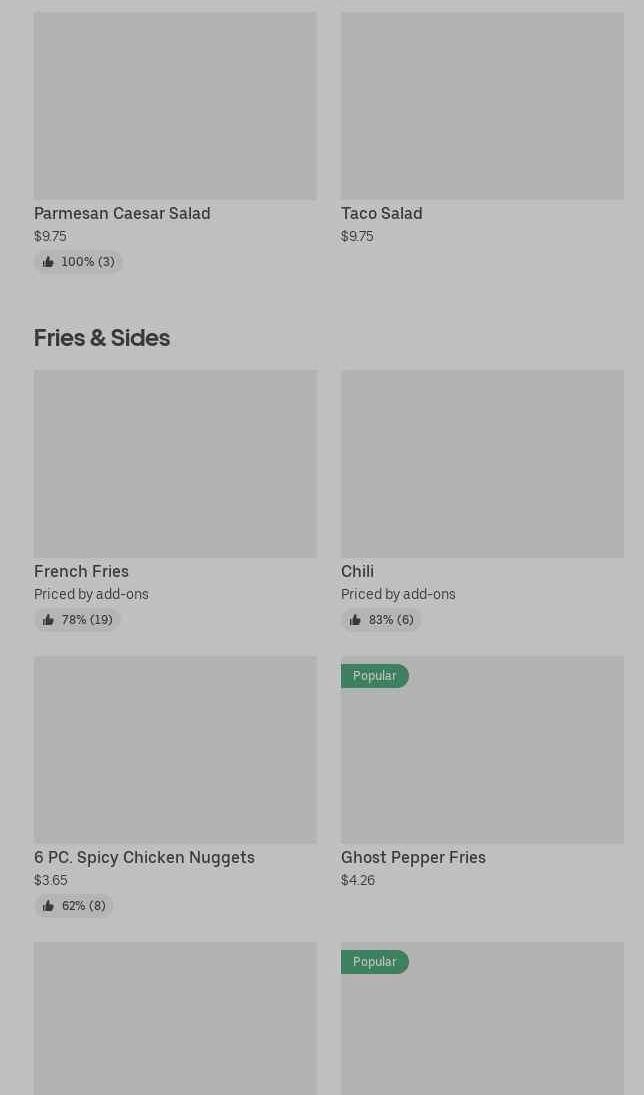Select the French Fries title
This screenshot has width=644, height=1095.
point(81,571)
